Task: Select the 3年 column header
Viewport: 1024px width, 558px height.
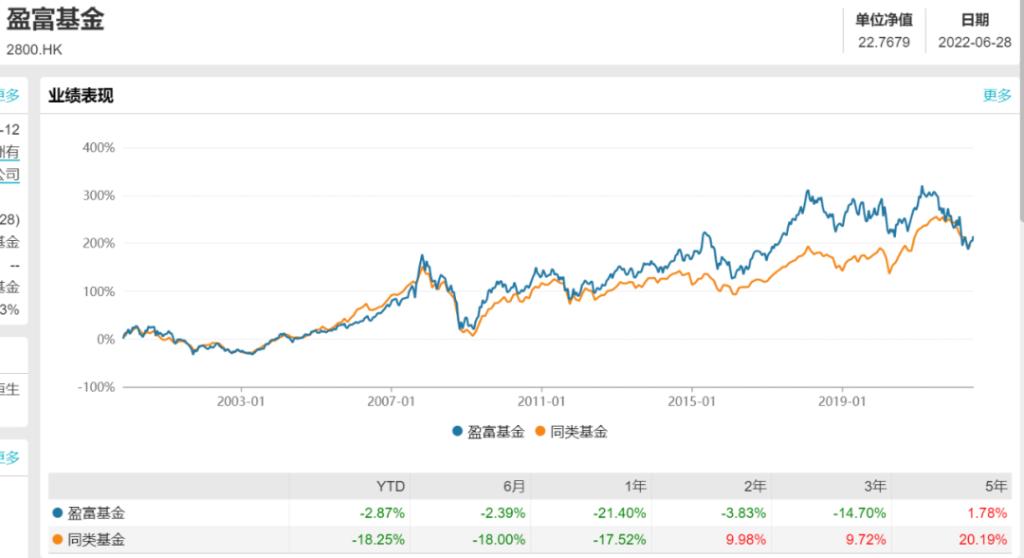Action: (x=875, y=486)
